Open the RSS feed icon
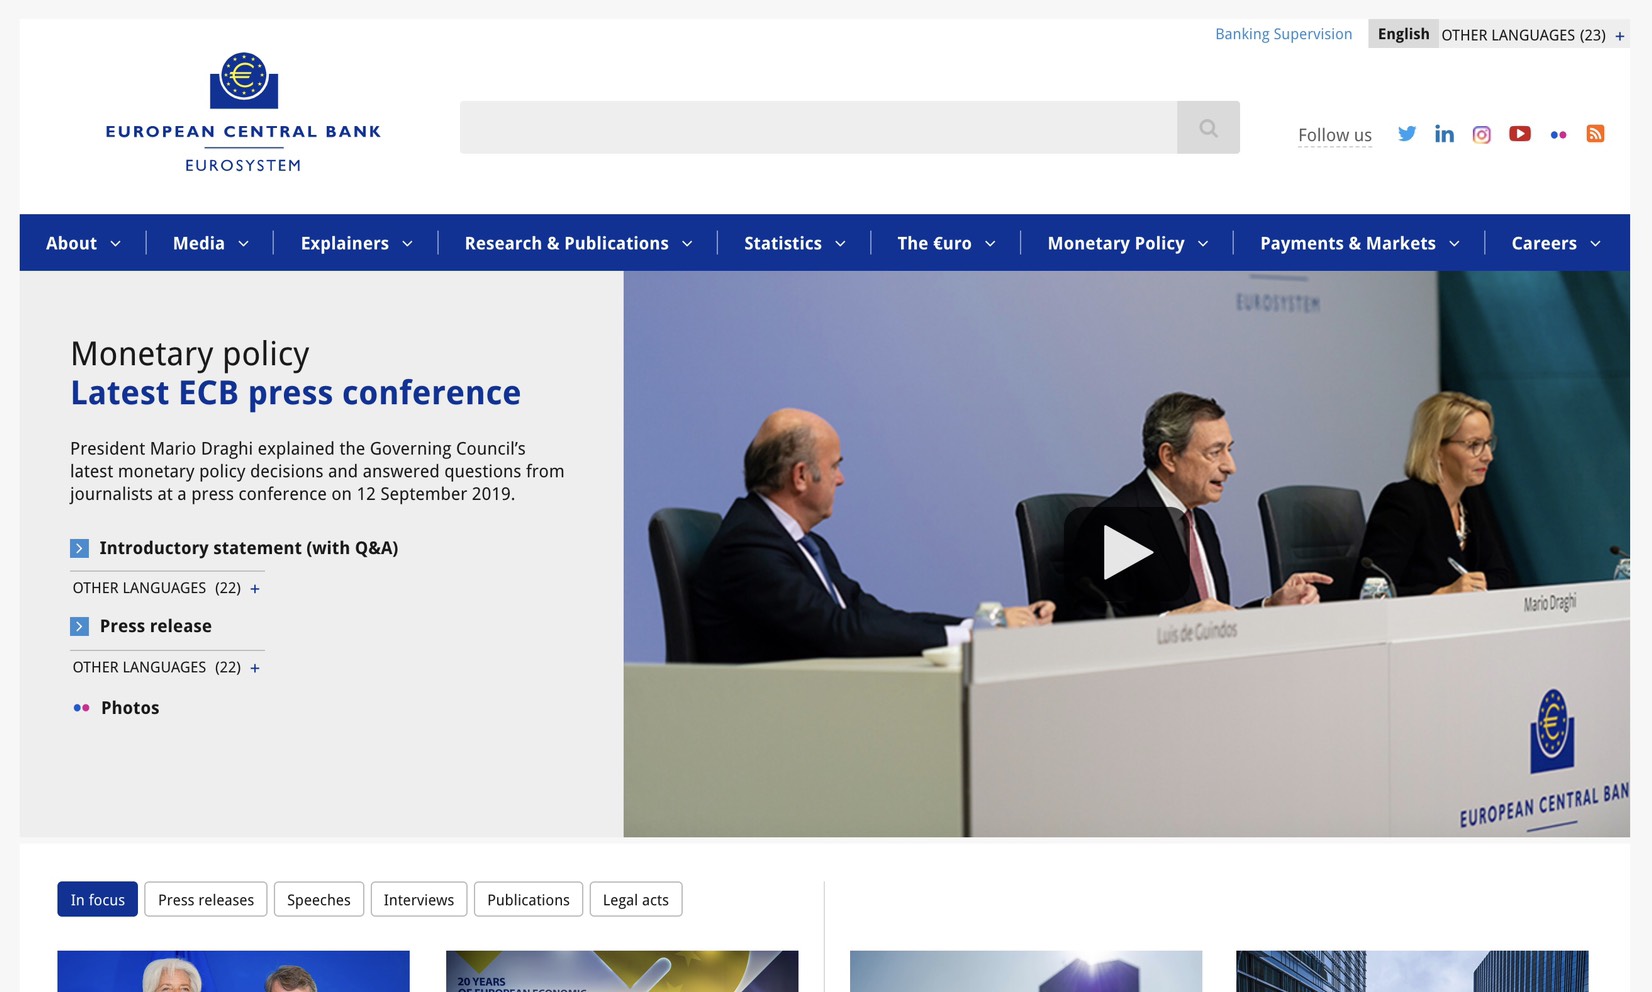Viewport: 1652px width, 992px height. pyautogui.click(x=1595, y=134)
